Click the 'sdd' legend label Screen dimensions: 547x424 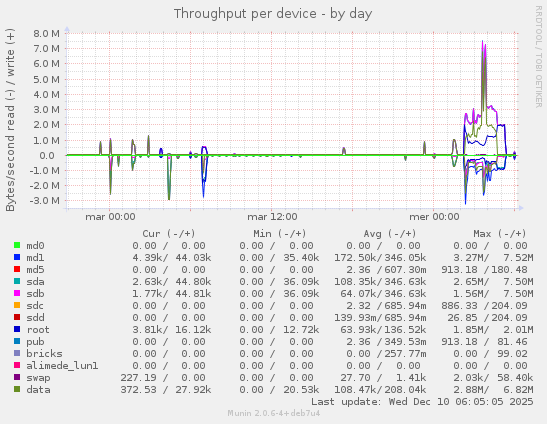click(35, 318)
